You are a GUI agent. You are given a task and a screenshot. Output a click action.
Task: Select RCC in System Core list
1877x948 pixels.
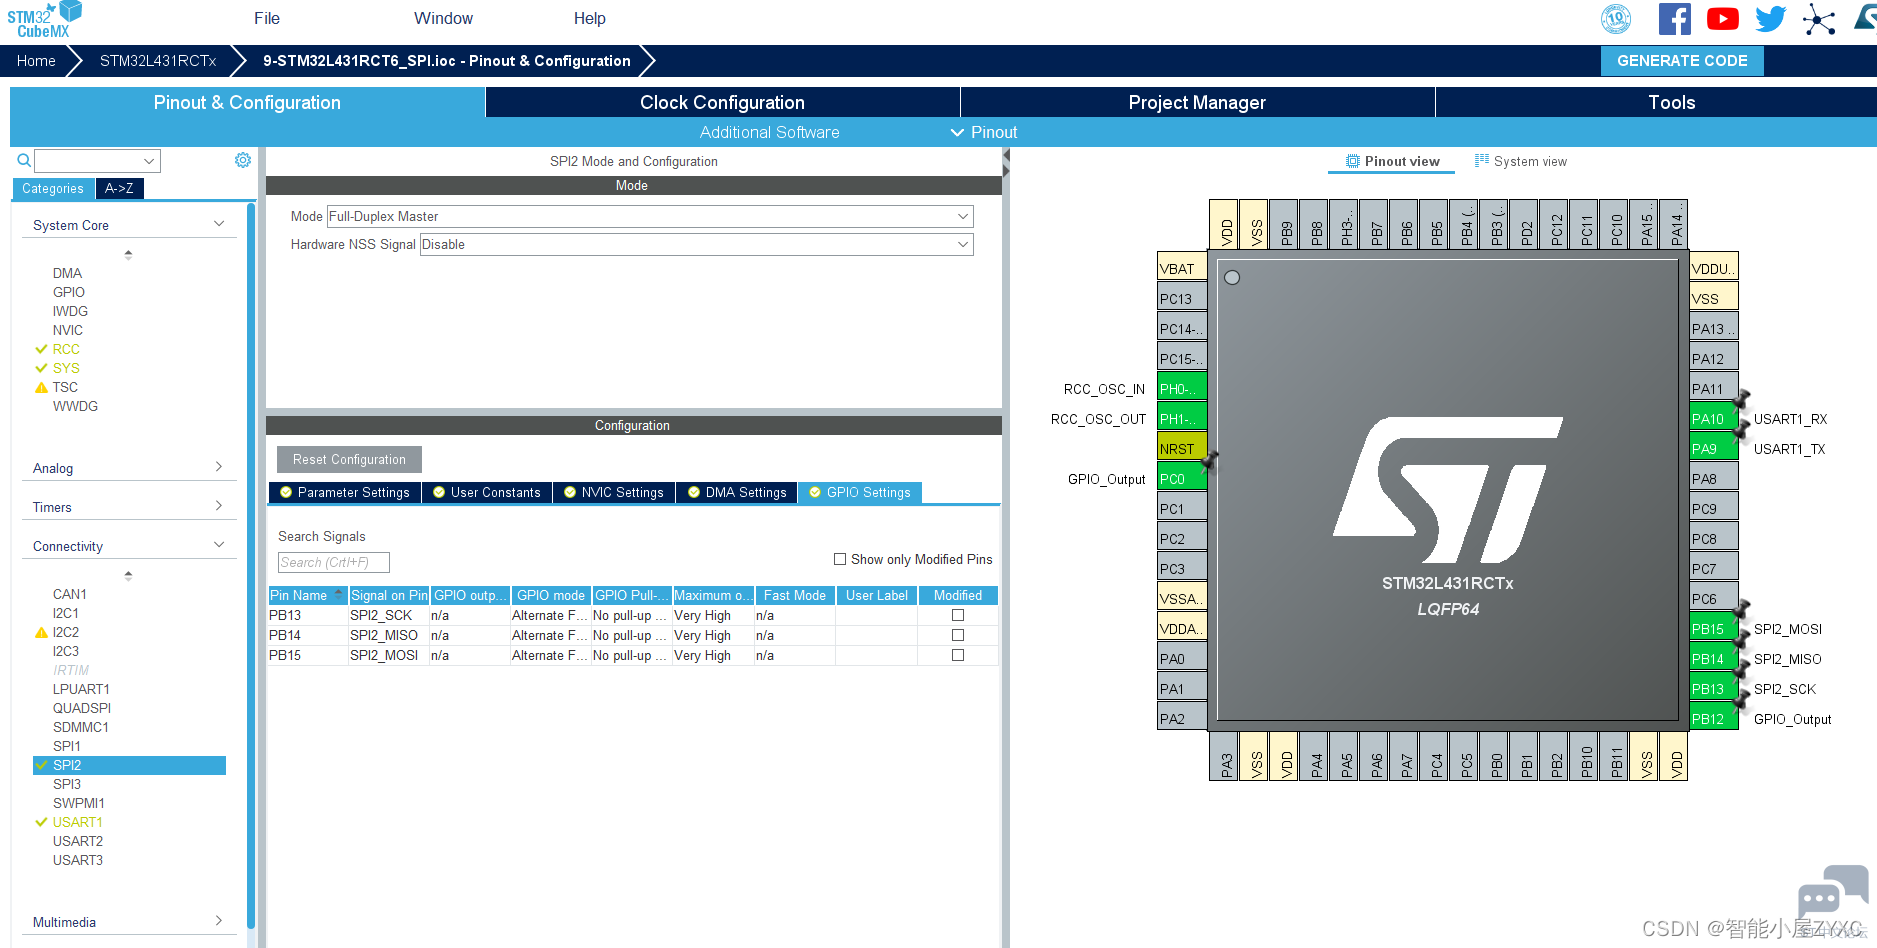pyautogui.click(x=66, y=349)
